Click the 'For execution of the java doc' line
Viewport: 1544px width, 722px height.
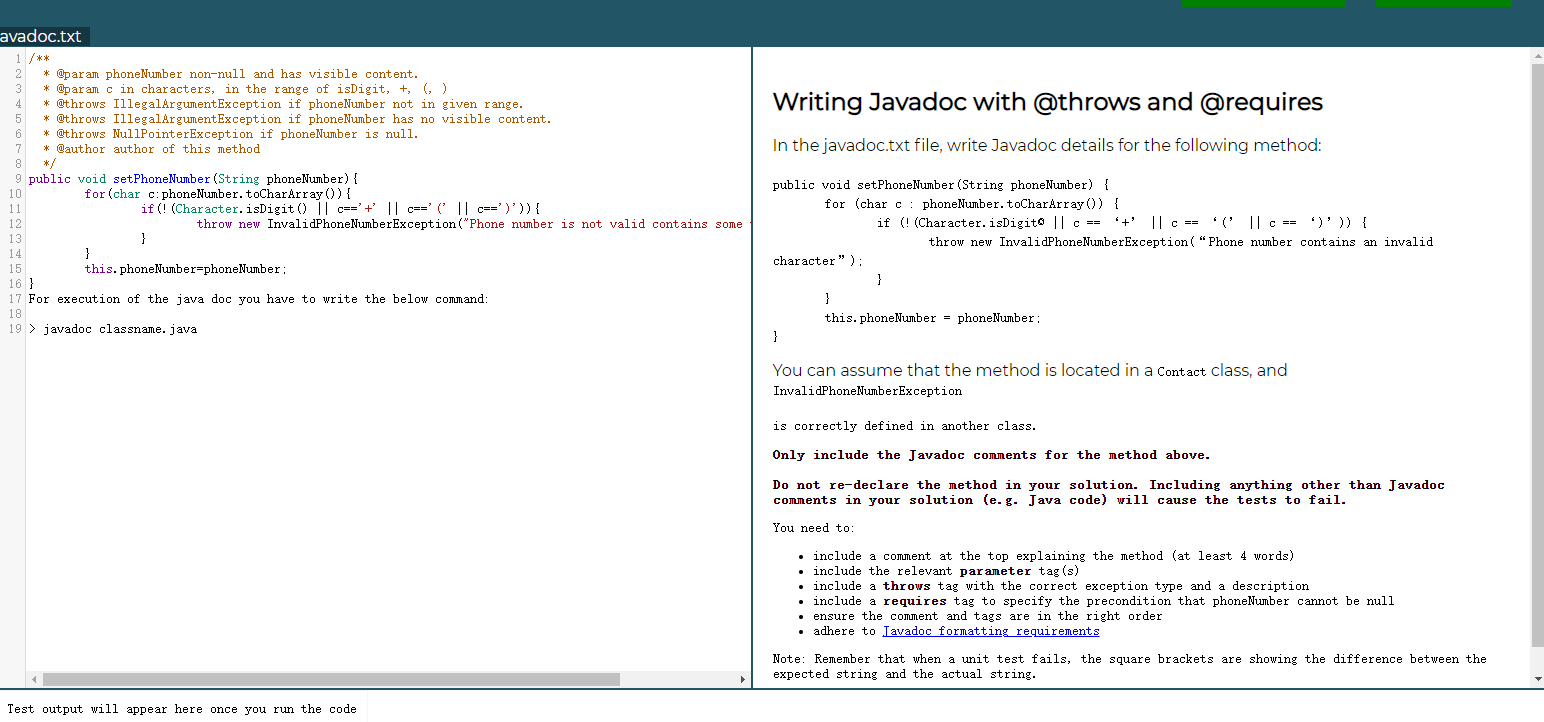coord(259,299)
